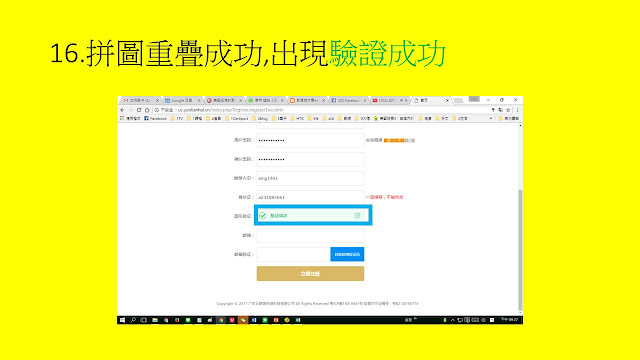Click the browser forward arrow

click(131, 110)
